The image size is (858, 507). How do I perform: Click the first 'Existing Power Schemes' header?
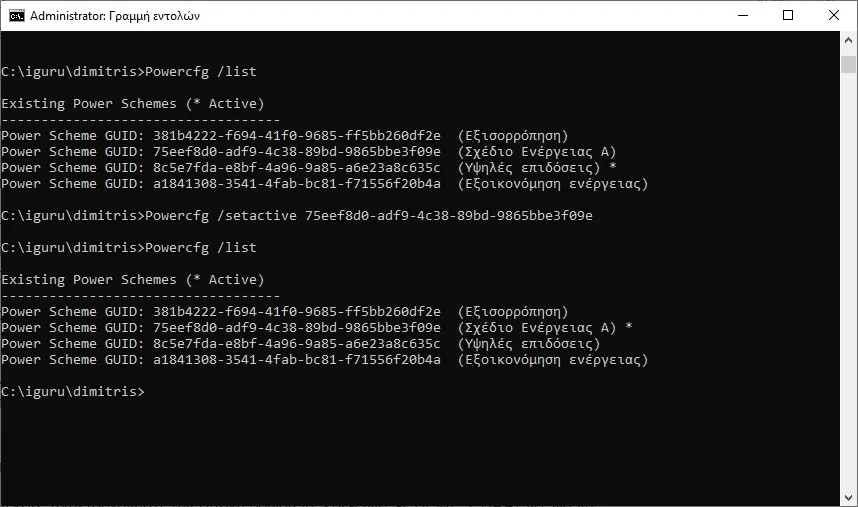[132, 104]
